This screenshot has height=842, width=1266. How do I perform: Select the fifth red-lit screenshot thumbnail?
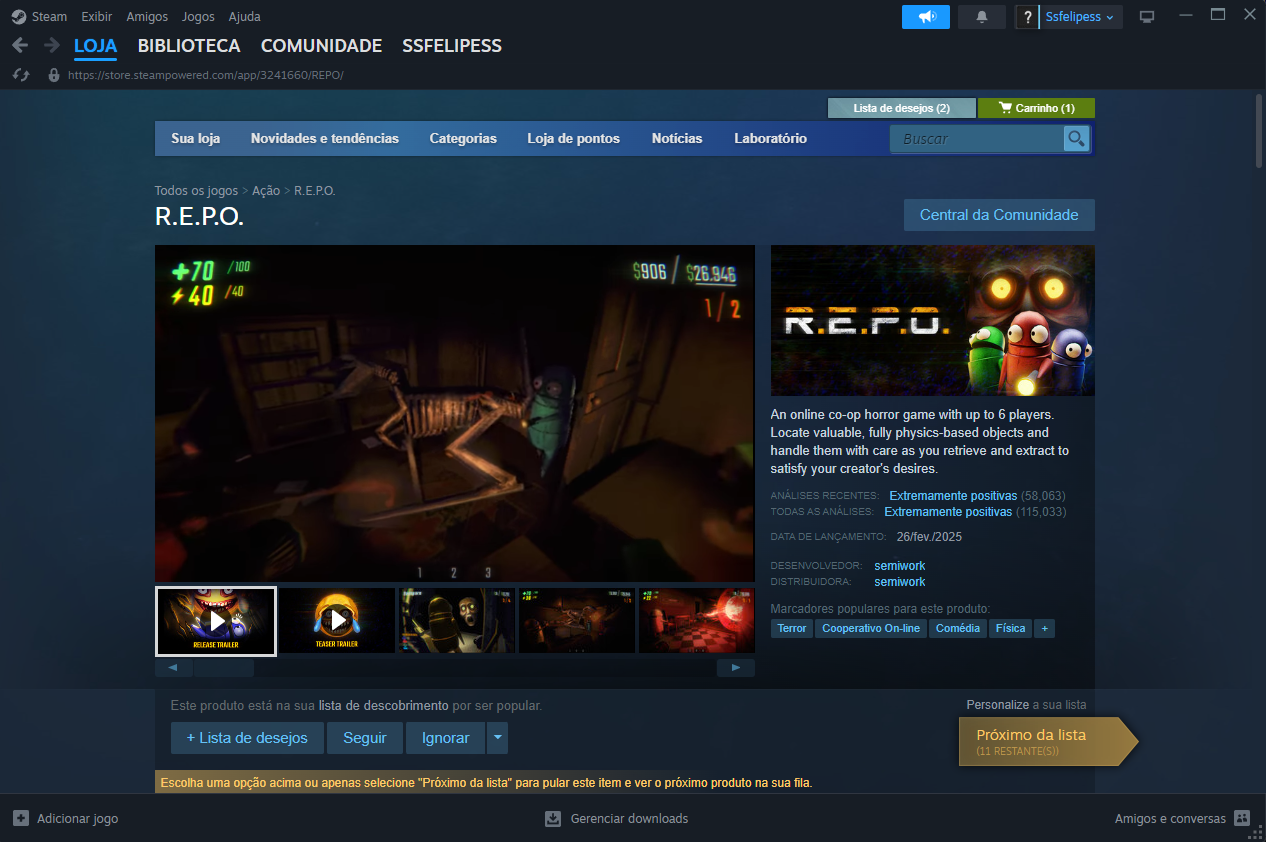[x=697, y=621]
